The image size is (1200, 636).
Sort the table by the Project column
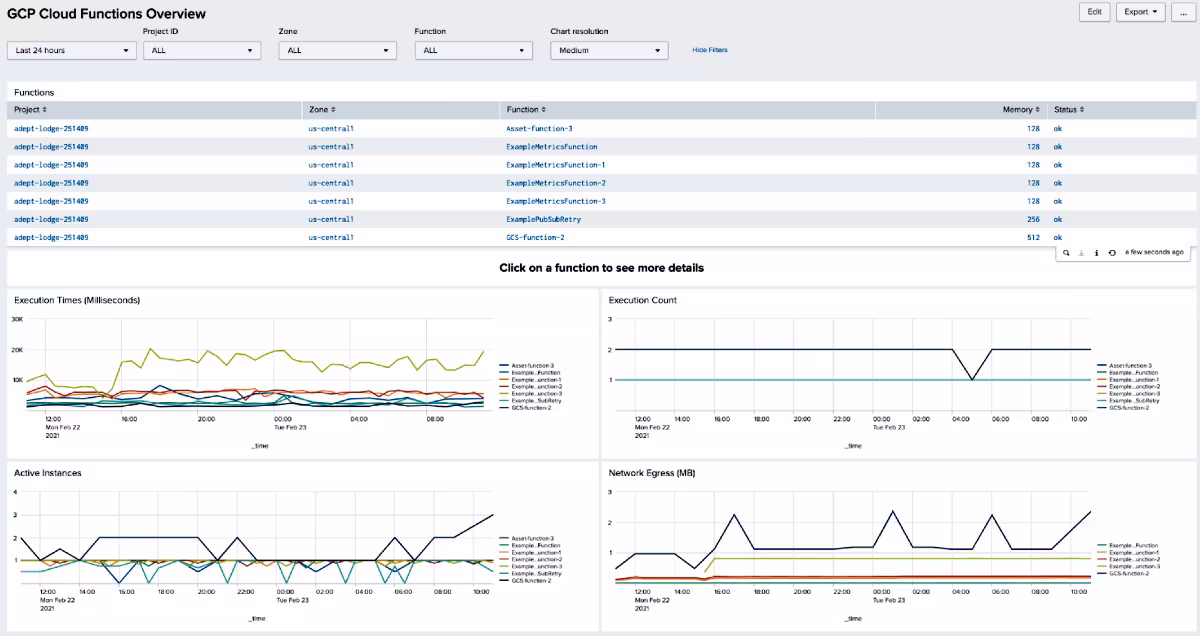[30, 109]
